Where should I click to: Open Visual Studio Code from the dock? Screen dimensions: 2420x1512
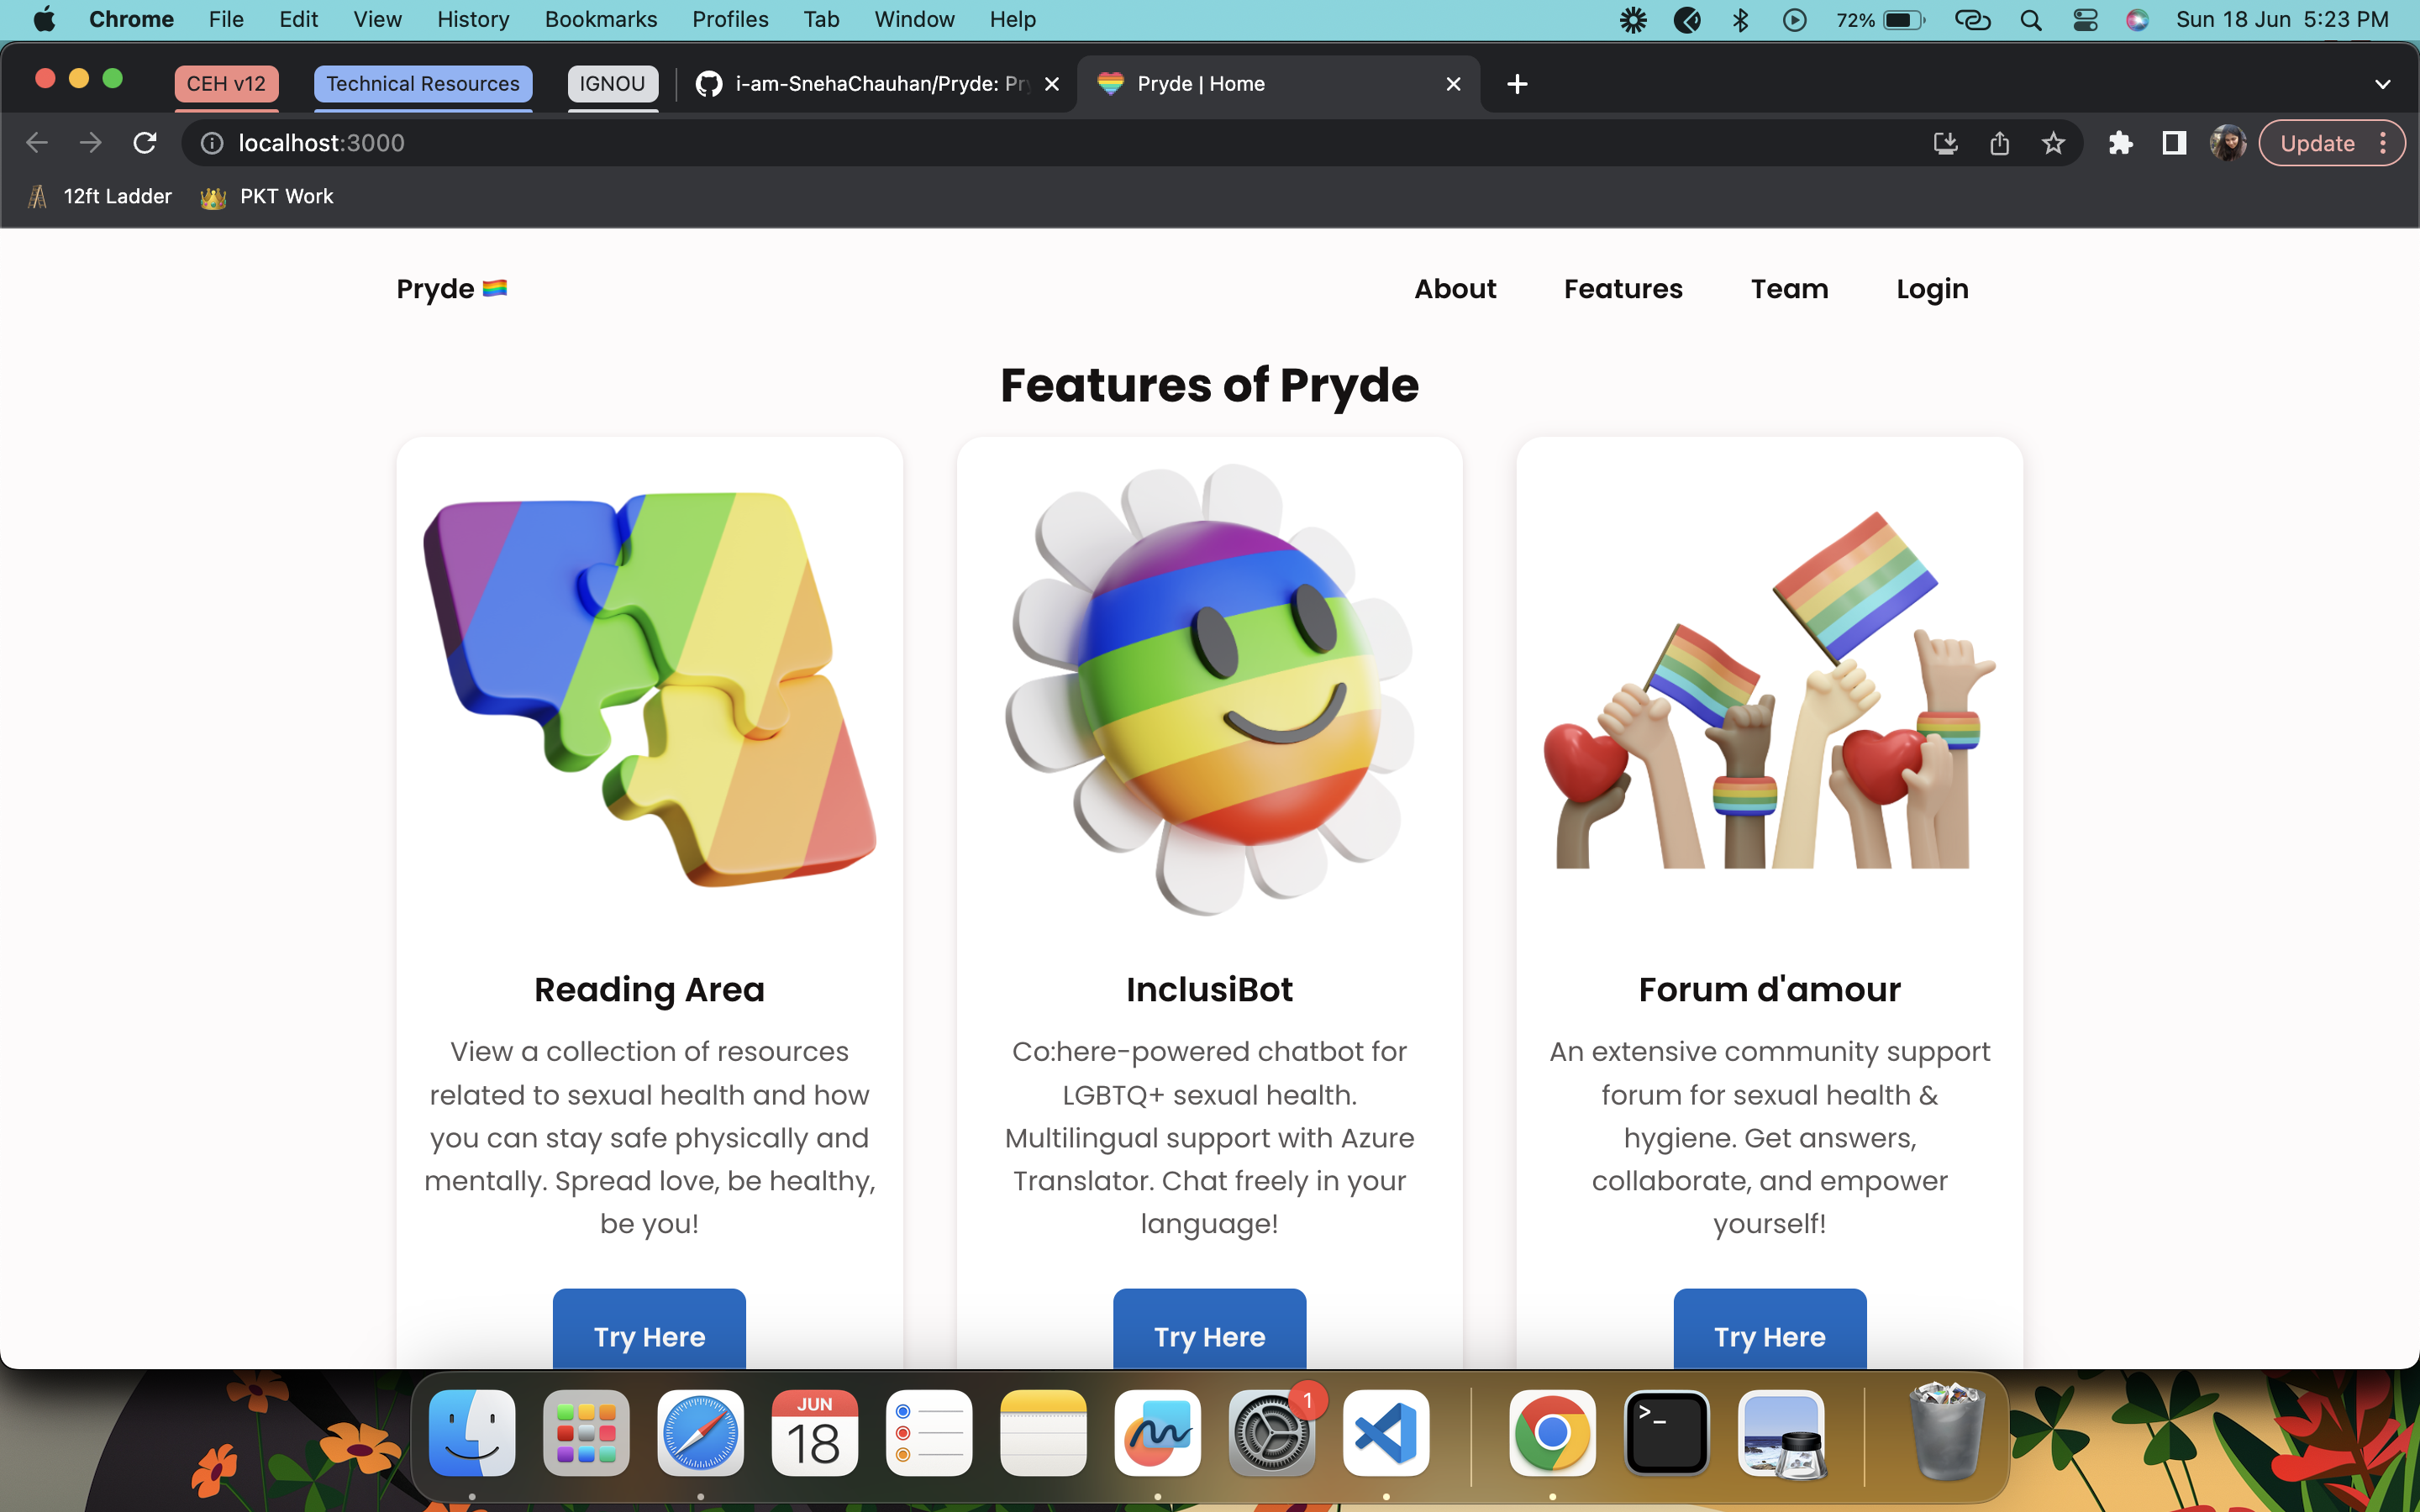click(1385, 1433)
